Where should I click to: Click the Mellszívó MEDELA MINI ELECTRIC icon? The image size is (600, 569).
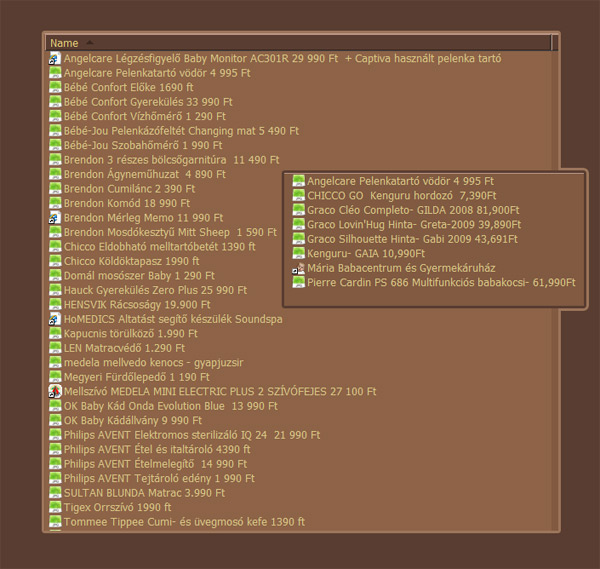pos(55,392)
